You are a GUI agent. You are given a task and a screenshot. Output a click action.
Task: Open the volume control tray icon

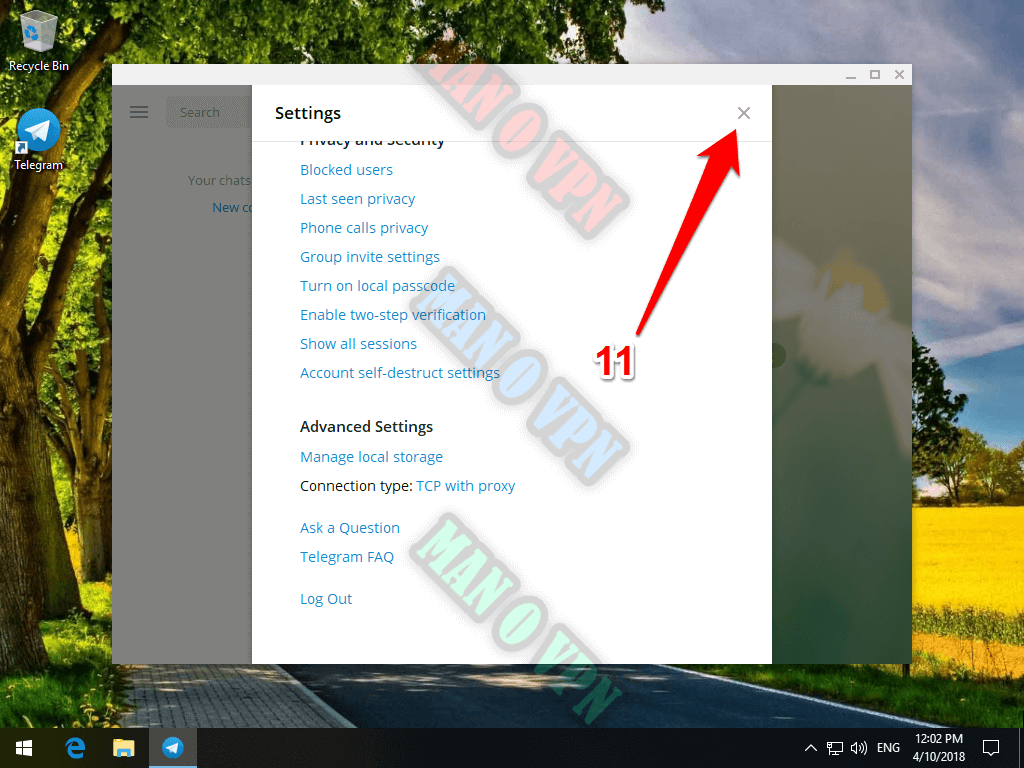(x=859, y=748)
